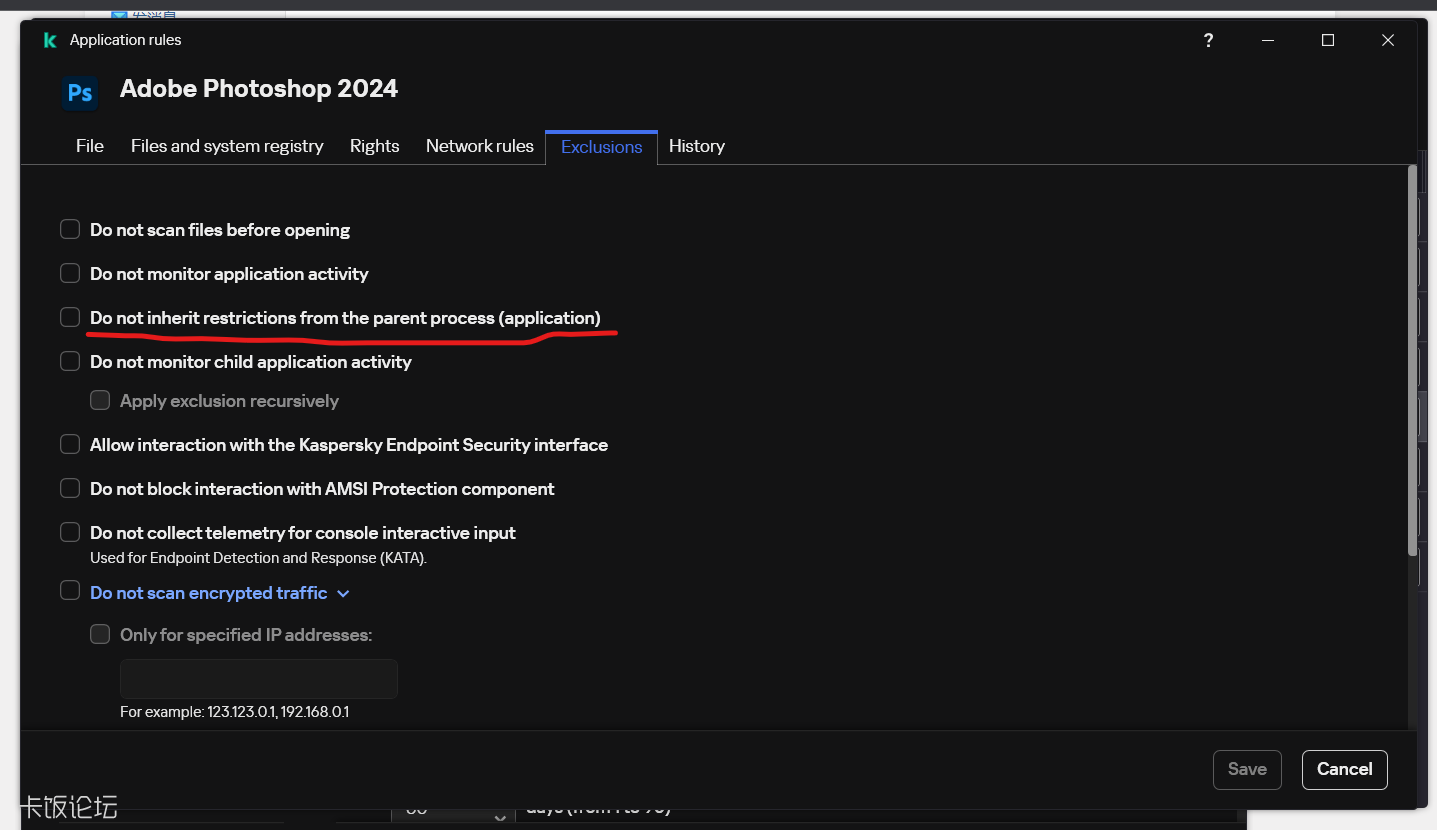The image size is (1437, 830).
Task: Switch to the File tab
Action: pos(90,146)
